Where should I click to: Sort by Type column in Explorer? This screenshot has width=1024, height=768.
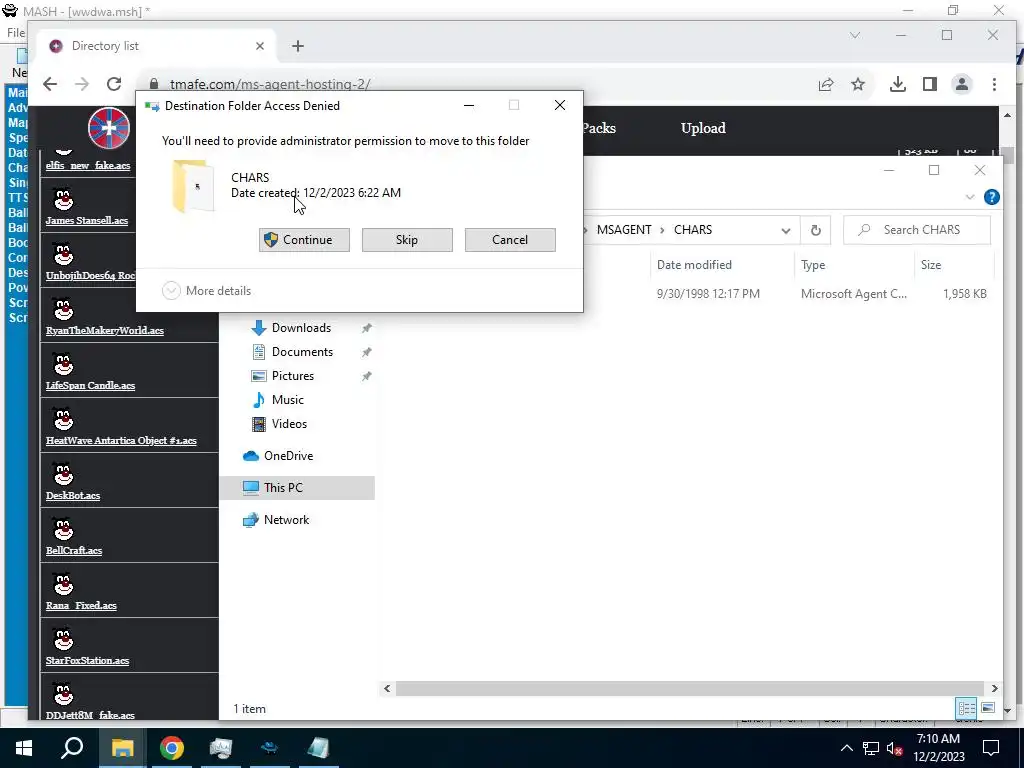click(x=813, y=264)
